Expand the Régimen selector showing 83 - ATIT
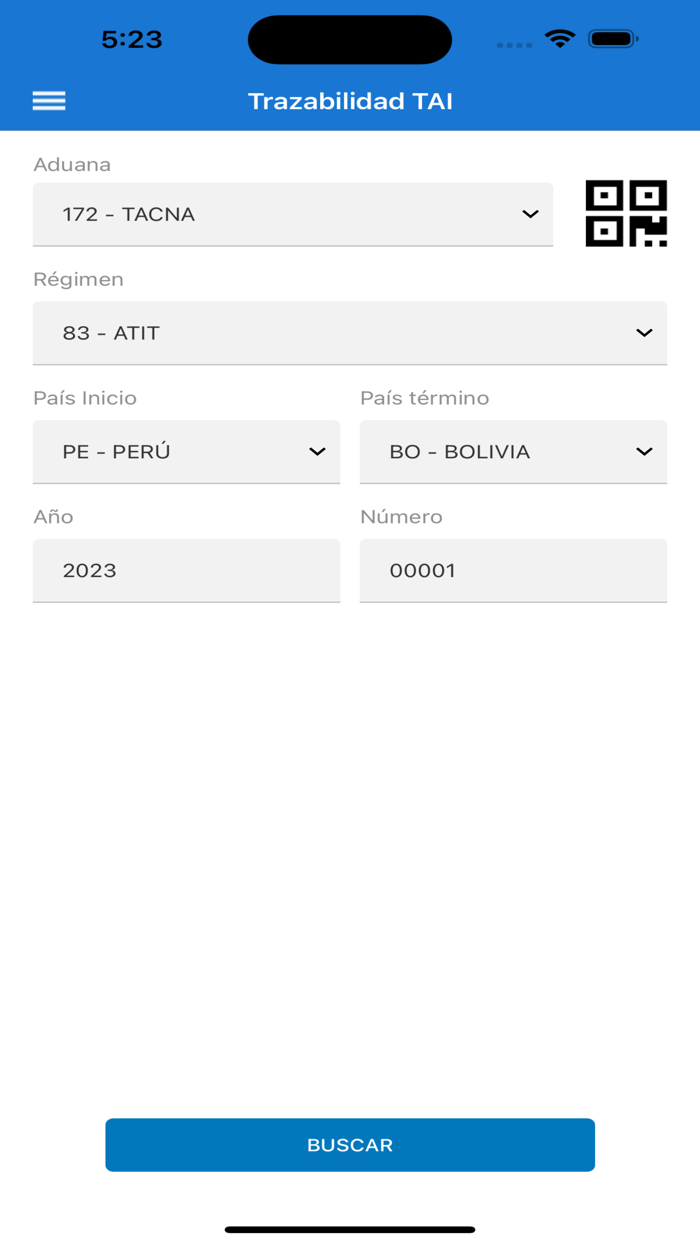700x1244 pixels. pos(350,333)
